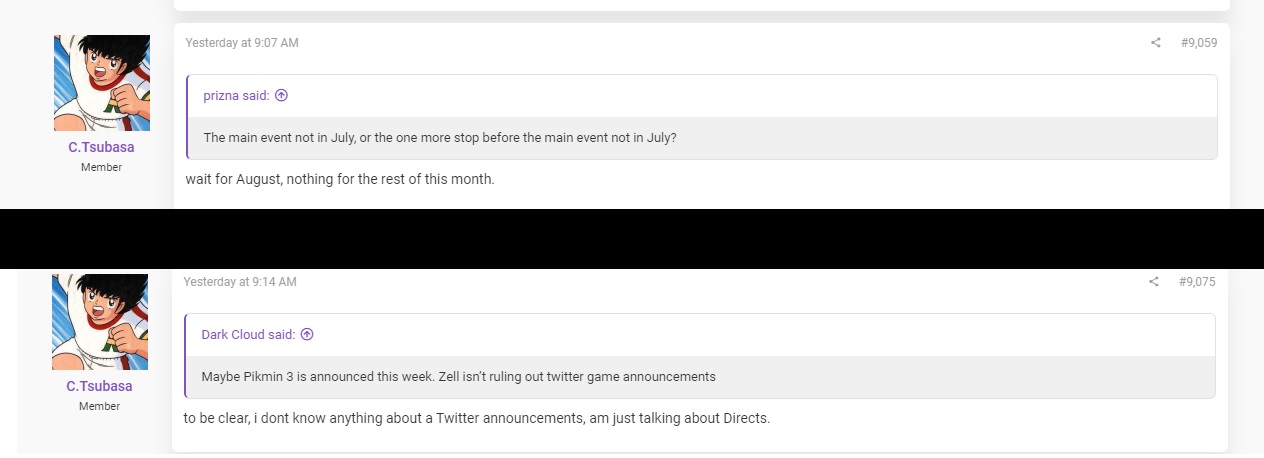Click the Member label under the second C.Tsubasa
This screenshot has width=1264, height=458.
99,406
